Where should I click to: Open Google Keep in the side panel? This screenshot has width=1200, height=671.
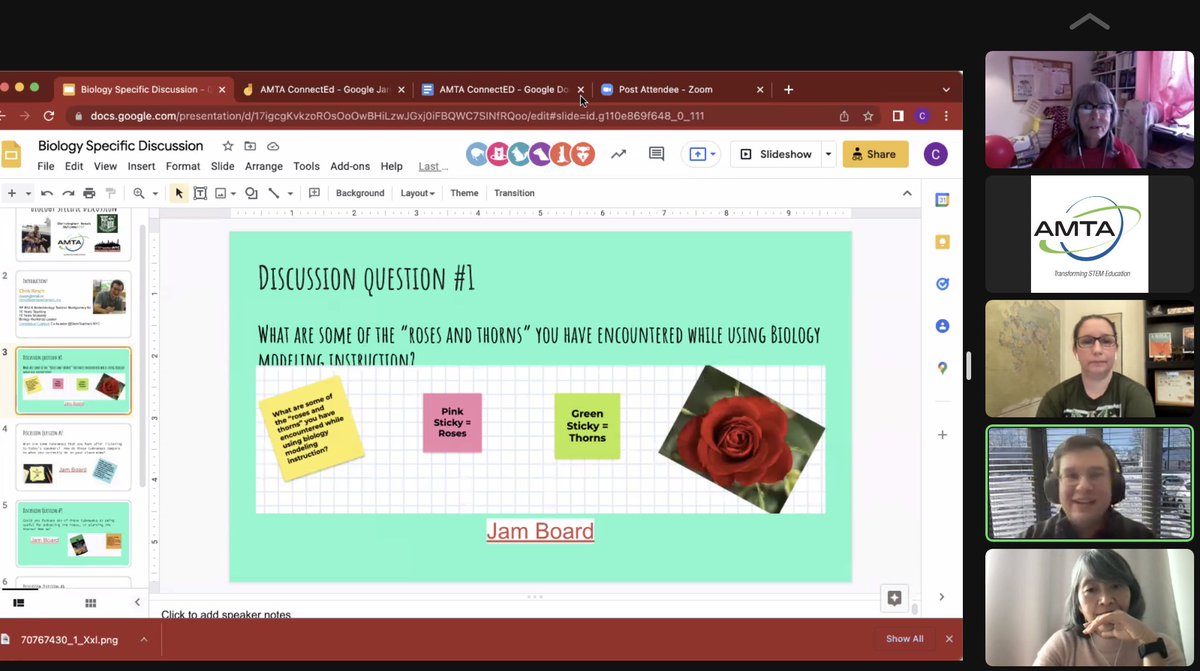tap(941, 241)
